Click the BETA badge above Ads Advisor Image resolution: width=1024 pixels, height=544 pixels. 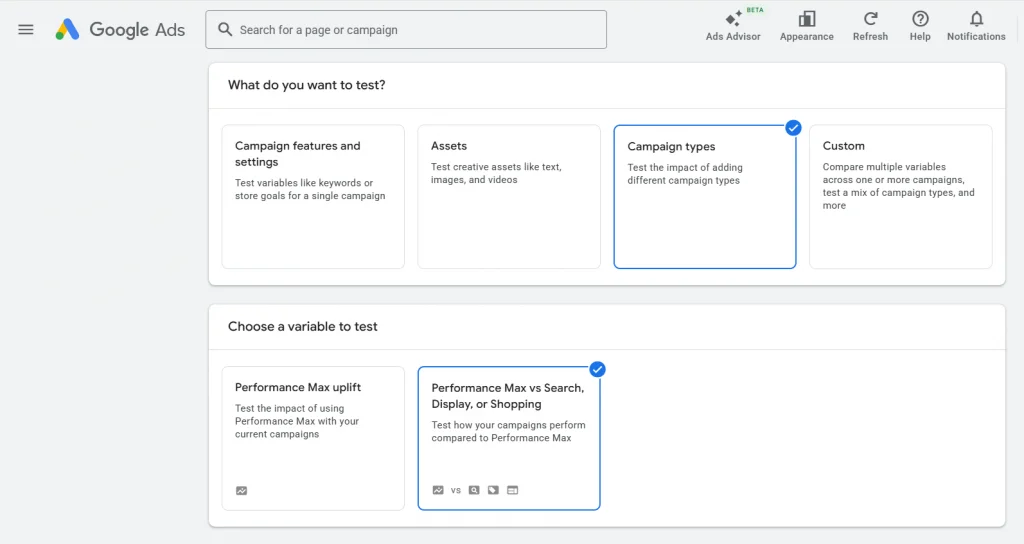click(x=755, y=10)
